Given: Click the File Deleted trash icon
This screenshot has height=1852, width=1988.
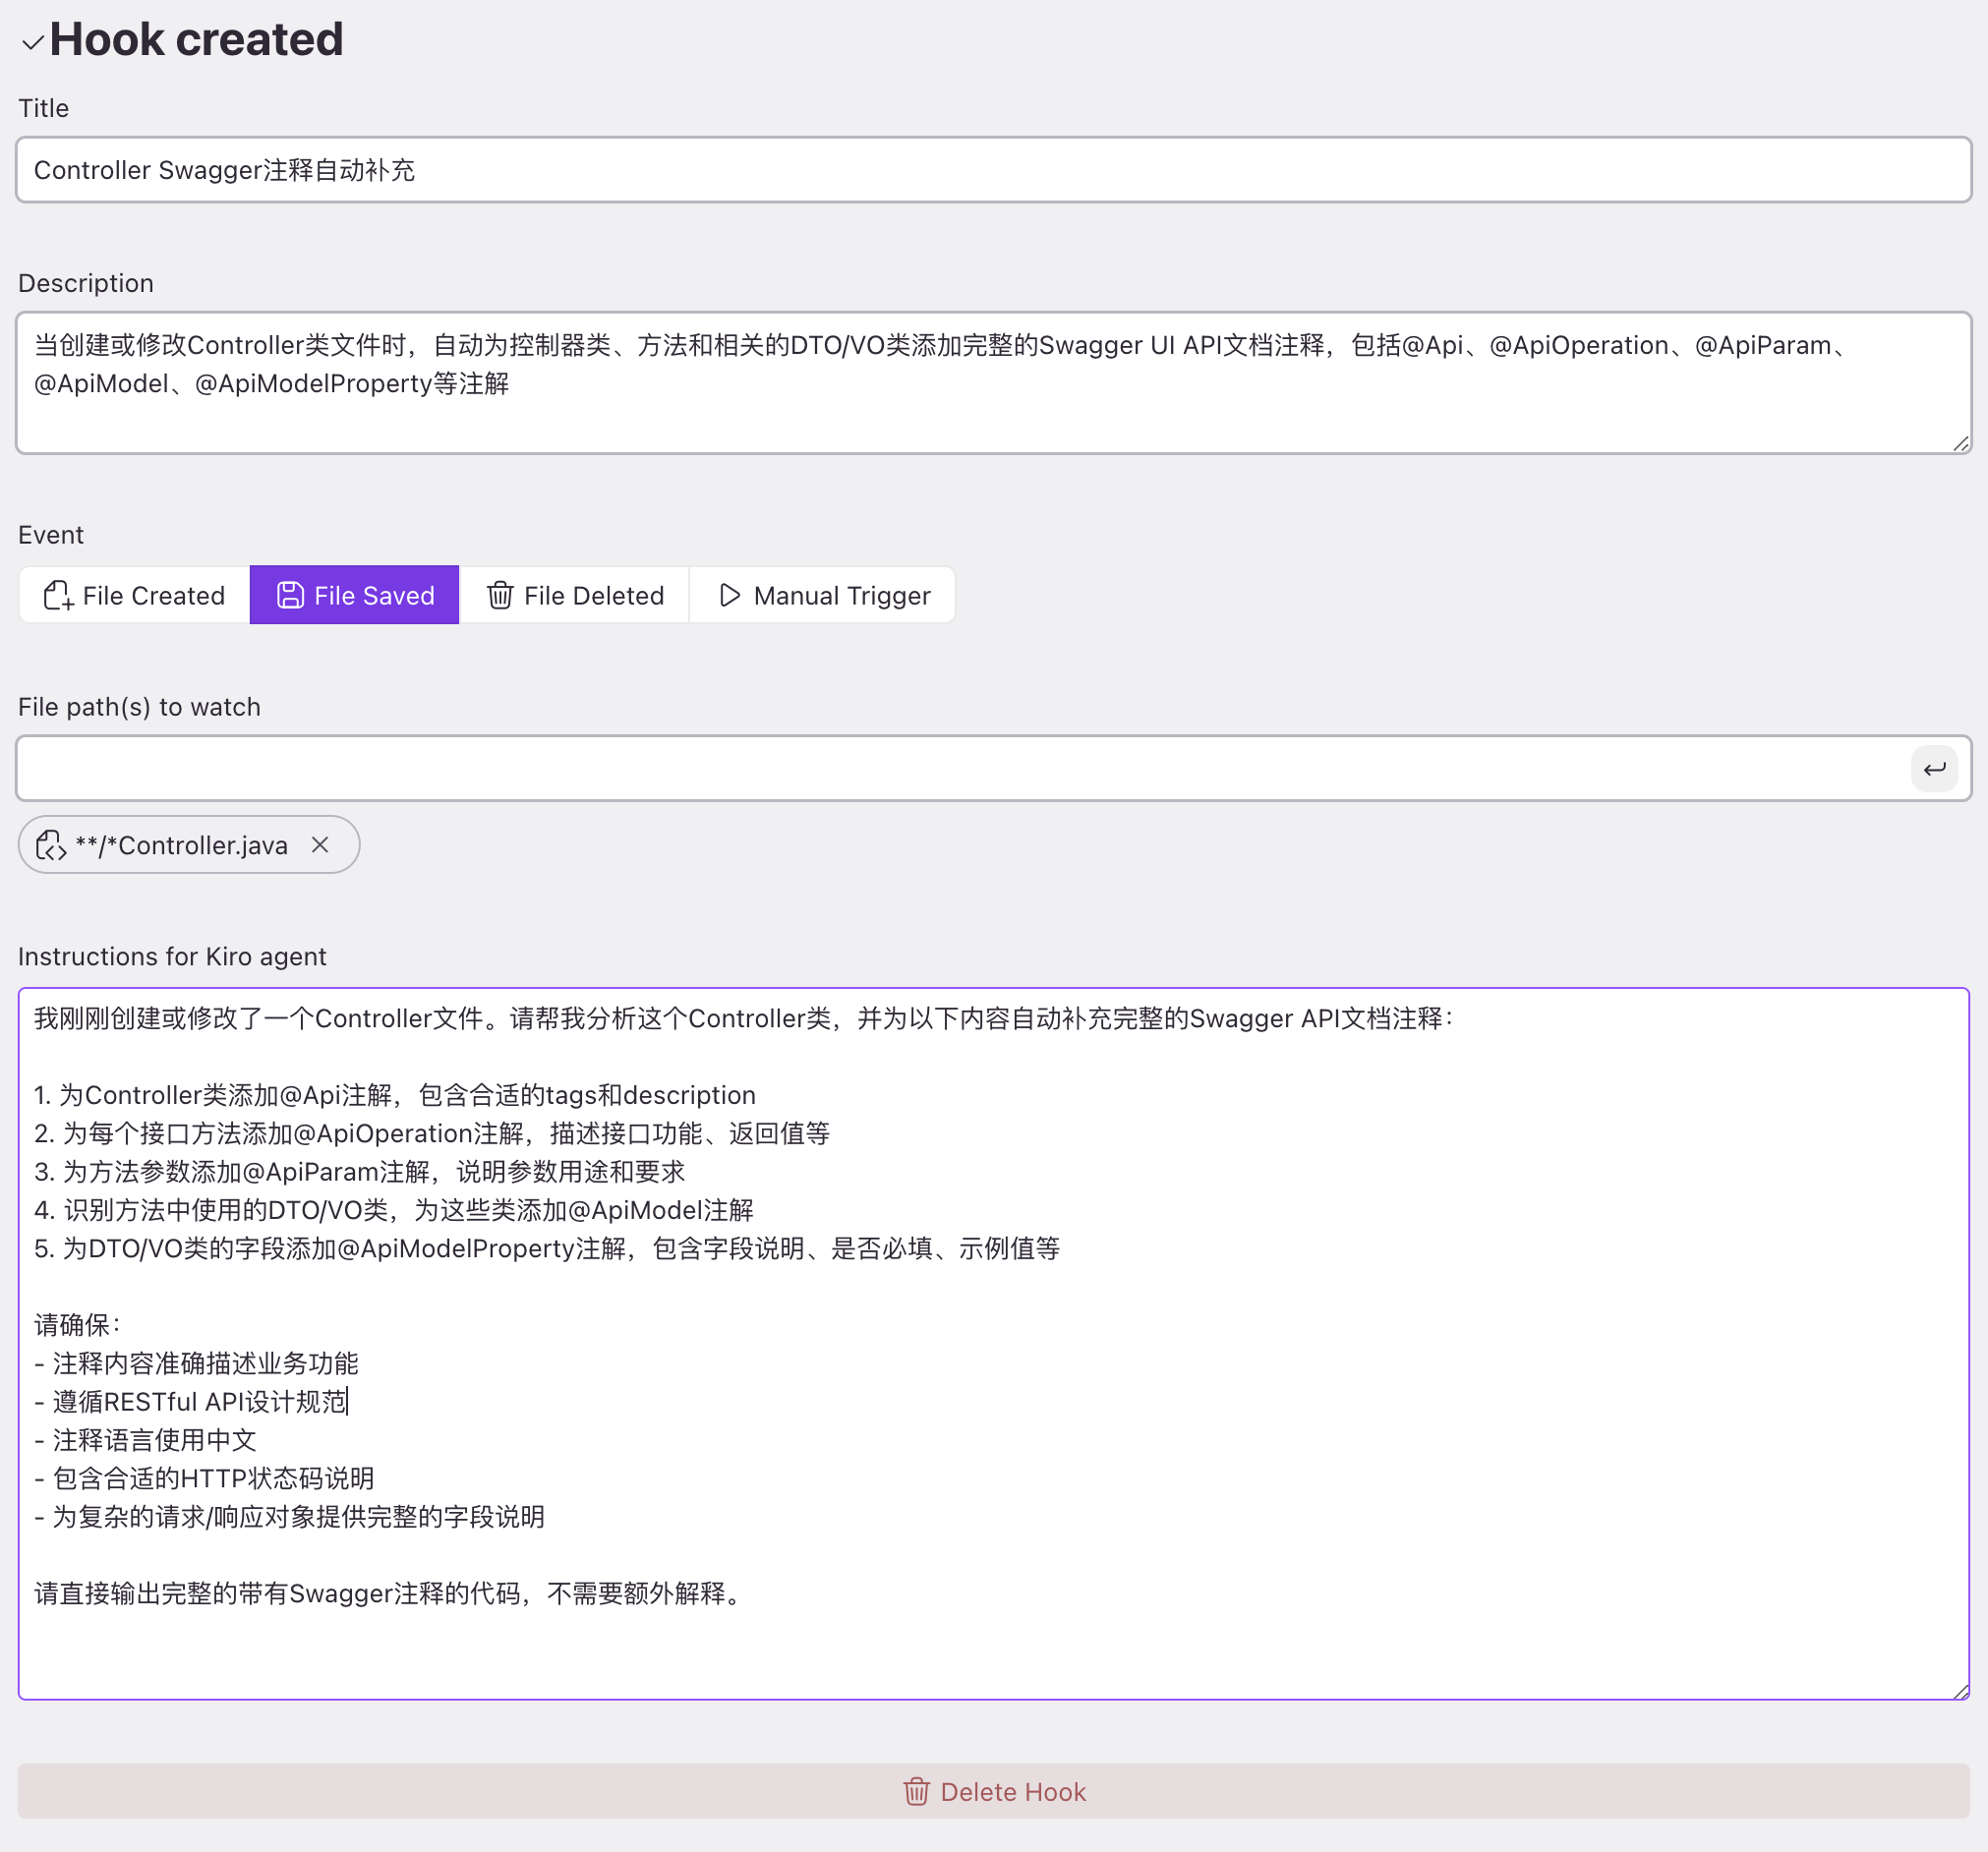Looking at the screenshot, I should point(500,596).
